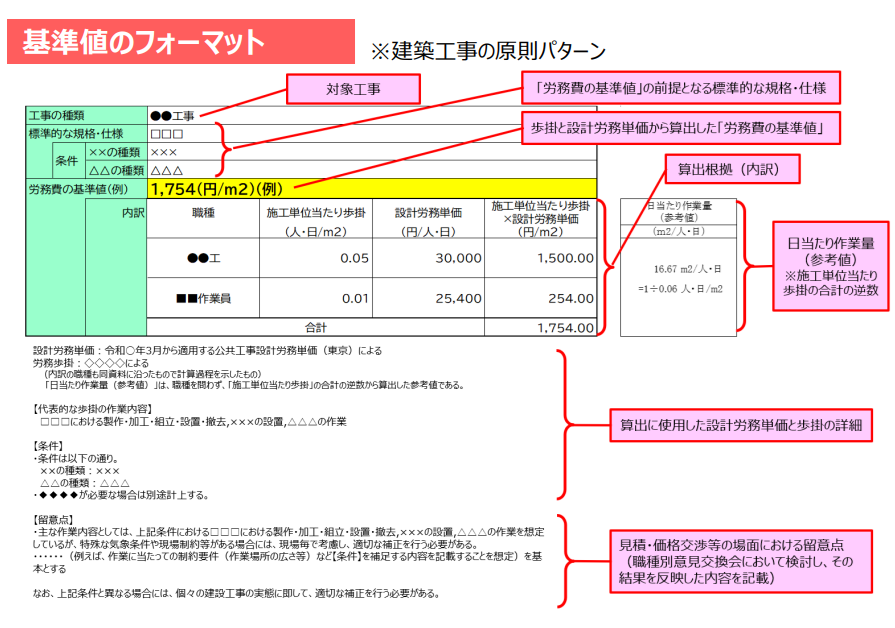
Task: Click callout 歩掛と設計労務単価から算出した基準値
Action: click(680, 127)
